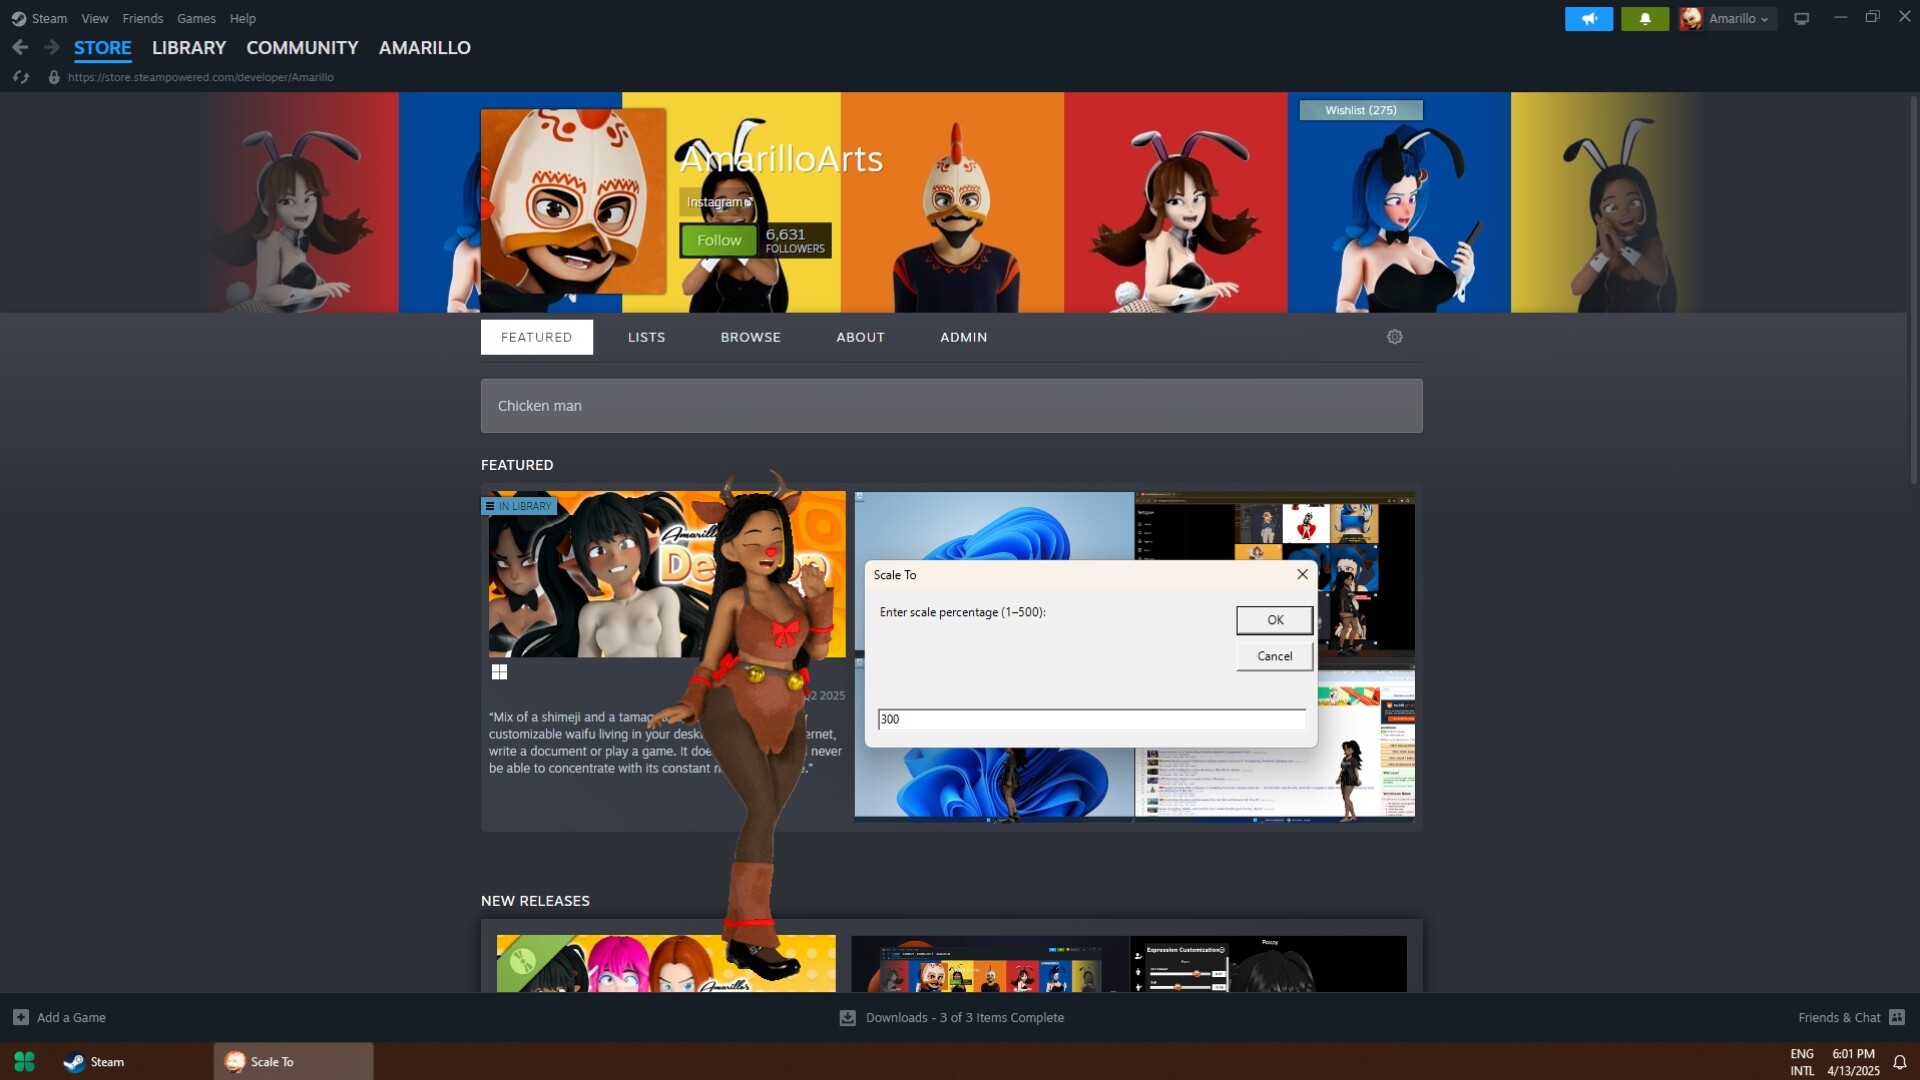Open the Amarillo account dropdown
Screen dimensions: 1920x1080
(x=1728, y=18)
